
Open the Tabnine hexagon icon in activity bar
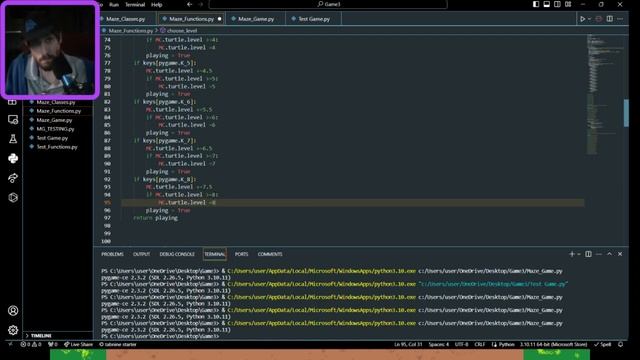coord(13,198)
